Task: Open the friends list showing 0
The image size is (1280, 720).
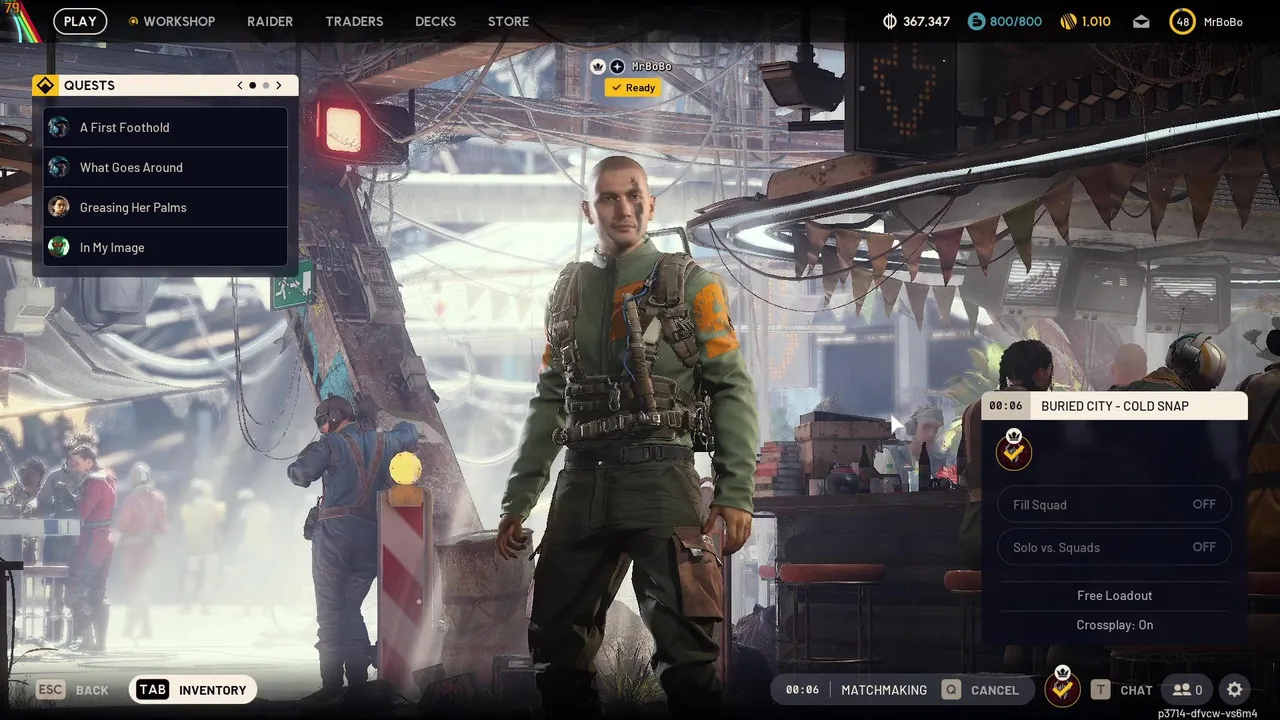Action: (1187, 690)
